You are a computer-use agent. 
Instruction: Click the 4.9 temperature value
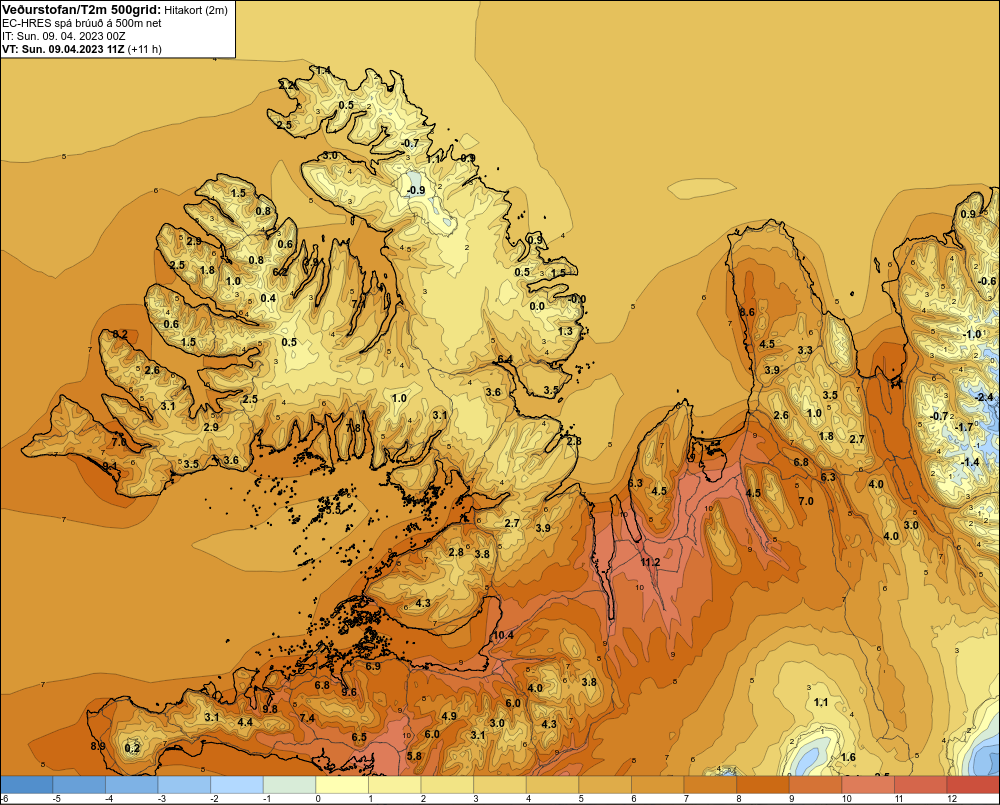449,716
